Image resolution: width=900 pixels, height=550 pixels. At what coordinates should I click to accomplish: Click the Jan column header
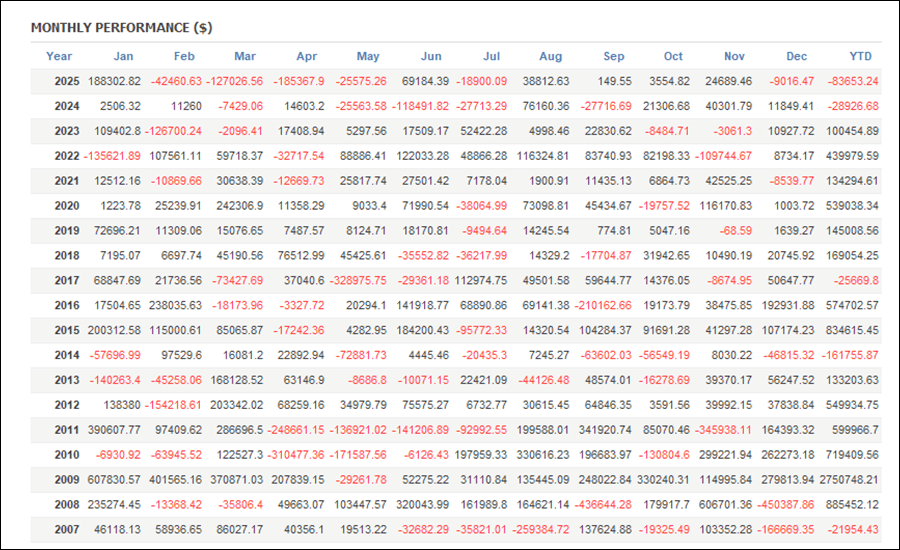click(x=123, y=56)
